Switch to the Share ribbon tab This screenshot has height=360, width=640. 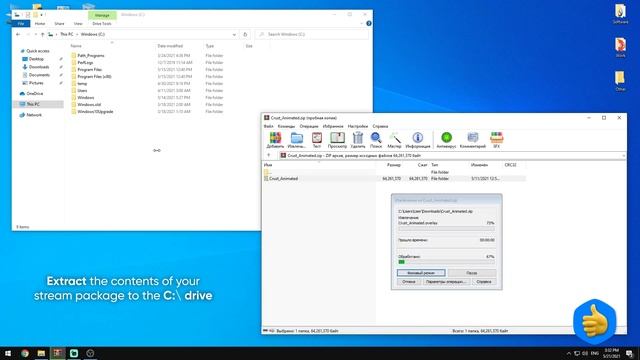click(x=59, y=24)
